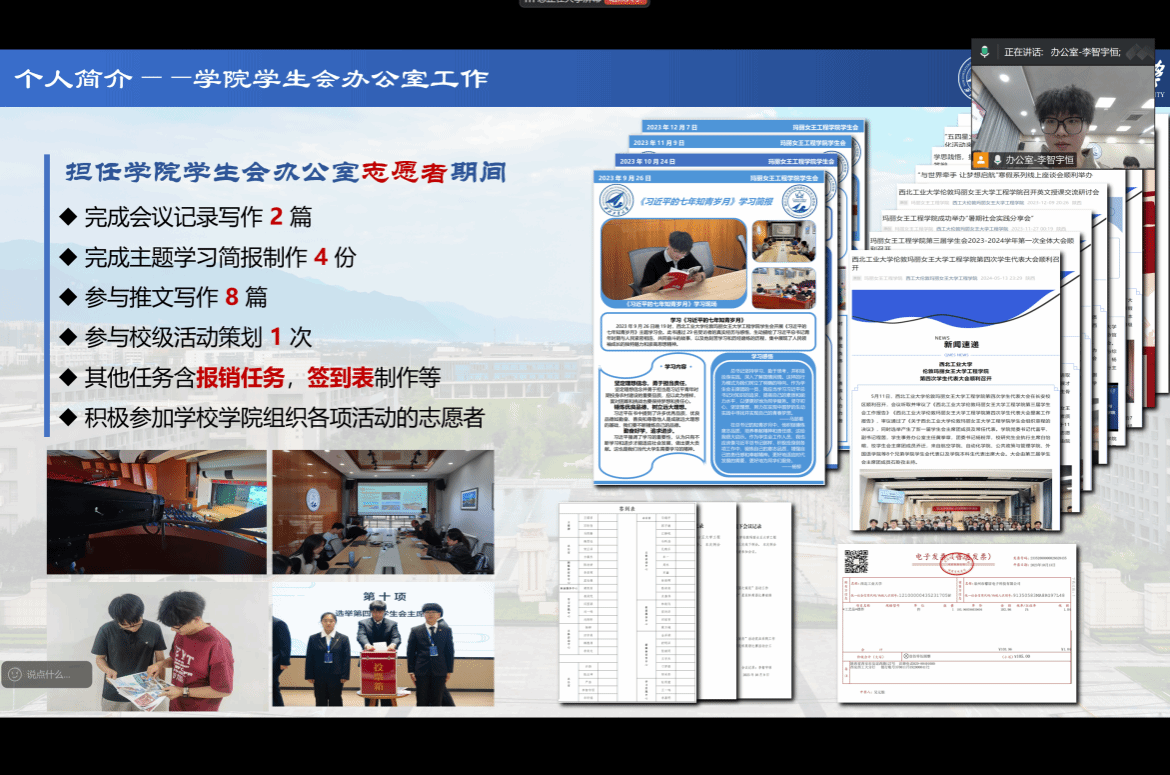Click the green microphone icon in speaking bar
The width and height of the screenshot is (1170, 775).
pyautogui.click(x=985, y=52)
